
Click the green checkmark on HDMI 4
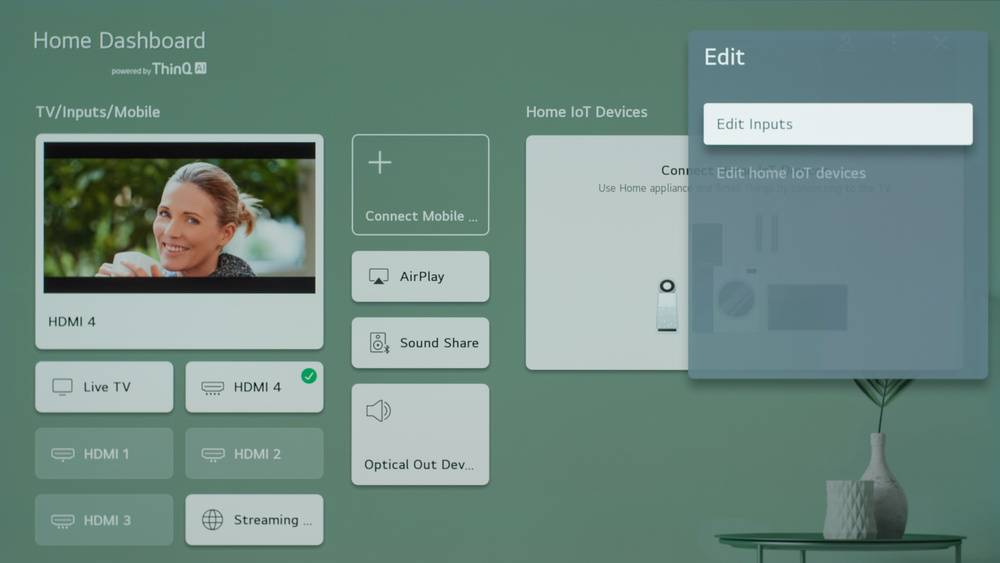pos(308,376)
